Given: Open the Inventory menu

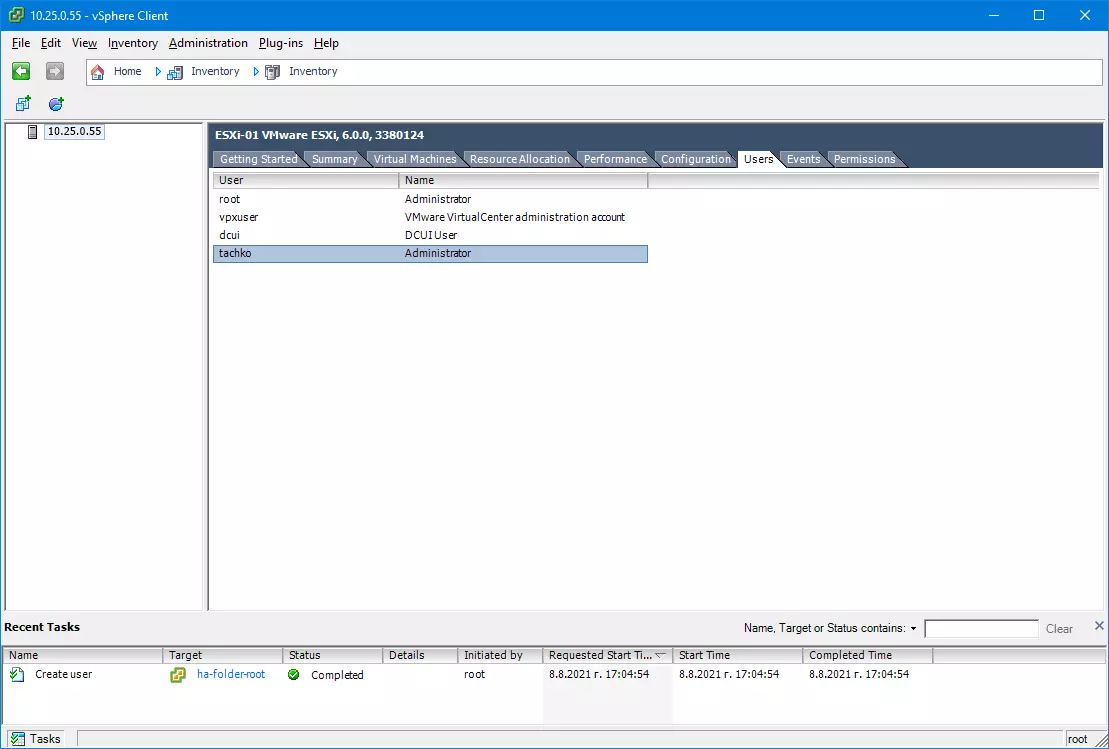Looking at the screenshot, I should pos(133,43).
